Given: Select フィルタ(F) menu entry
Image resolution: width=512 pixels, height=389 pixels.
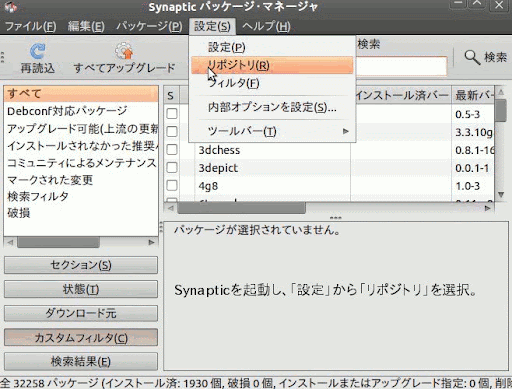Looking at the screenshot, I should pyautogui.click(x=272, y=83).
